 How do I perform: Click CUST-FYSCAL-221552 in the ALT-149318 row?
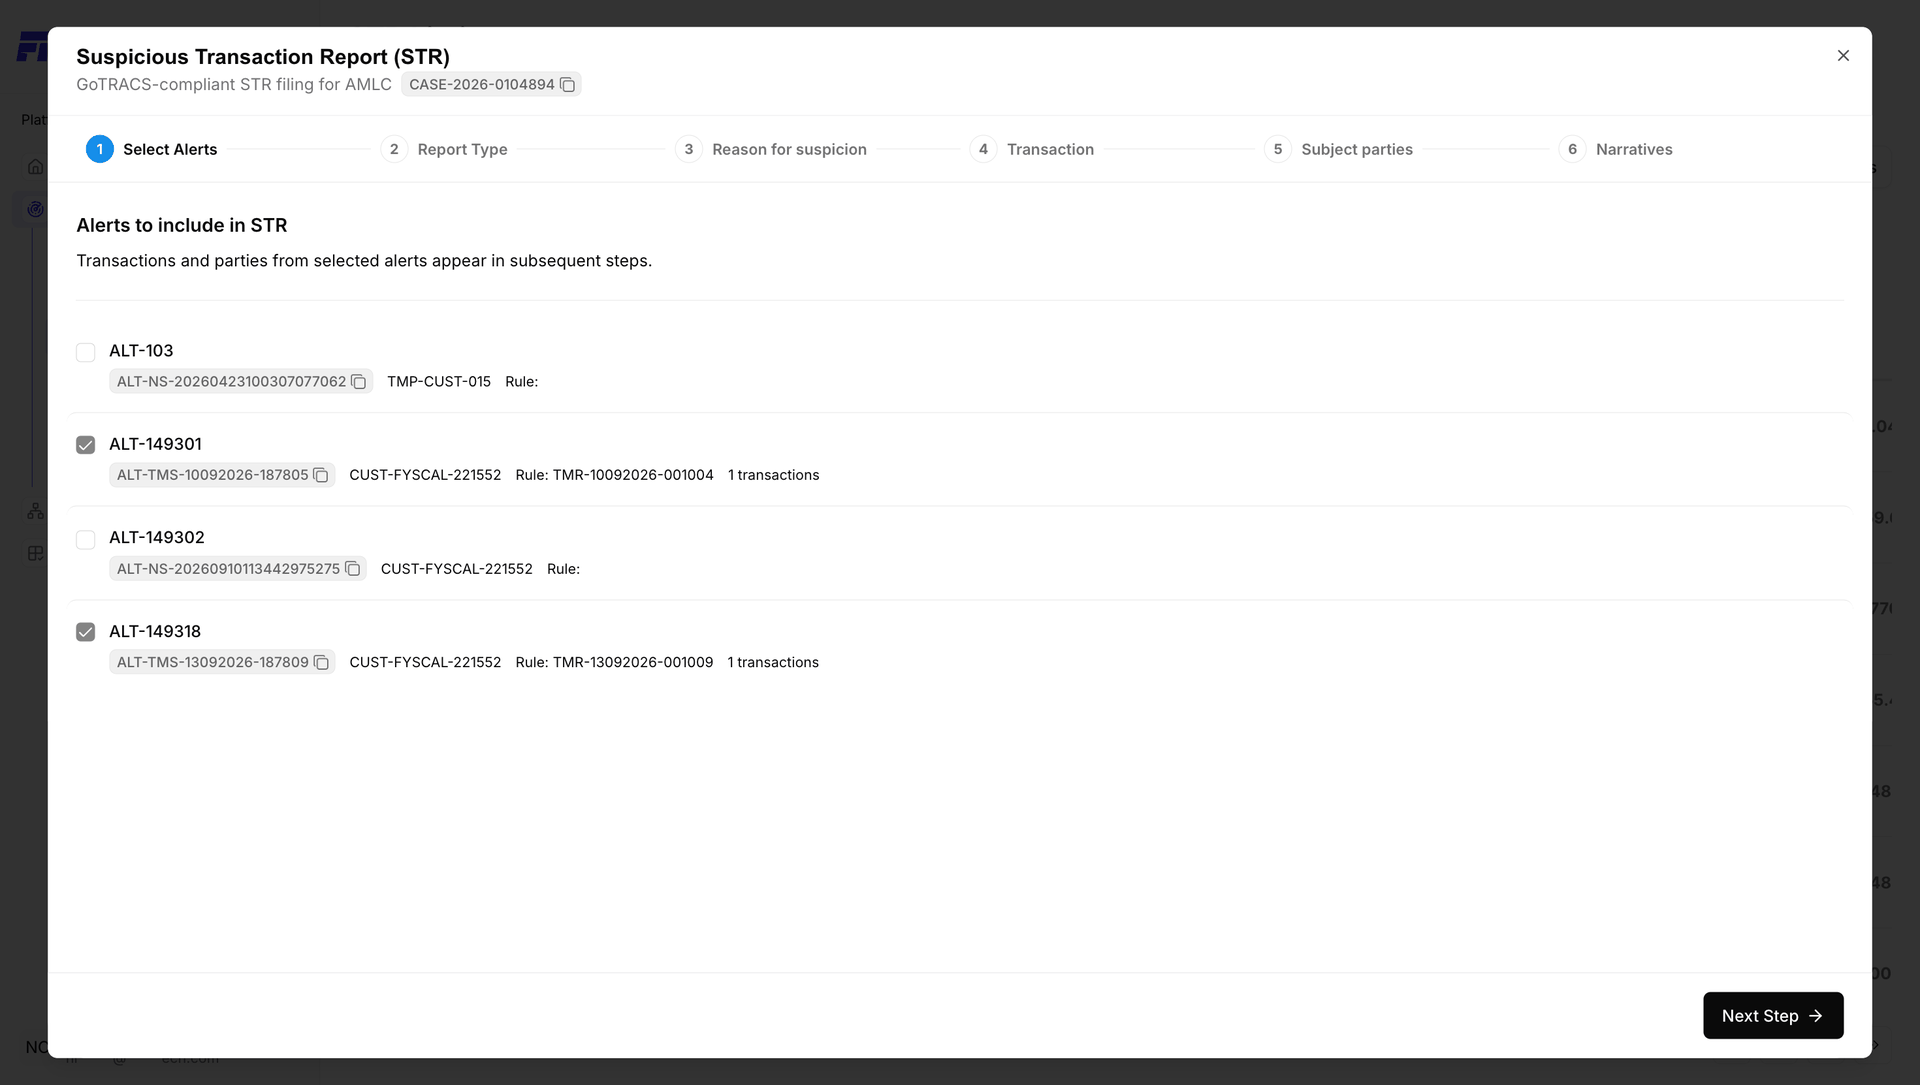coord(425,662)
